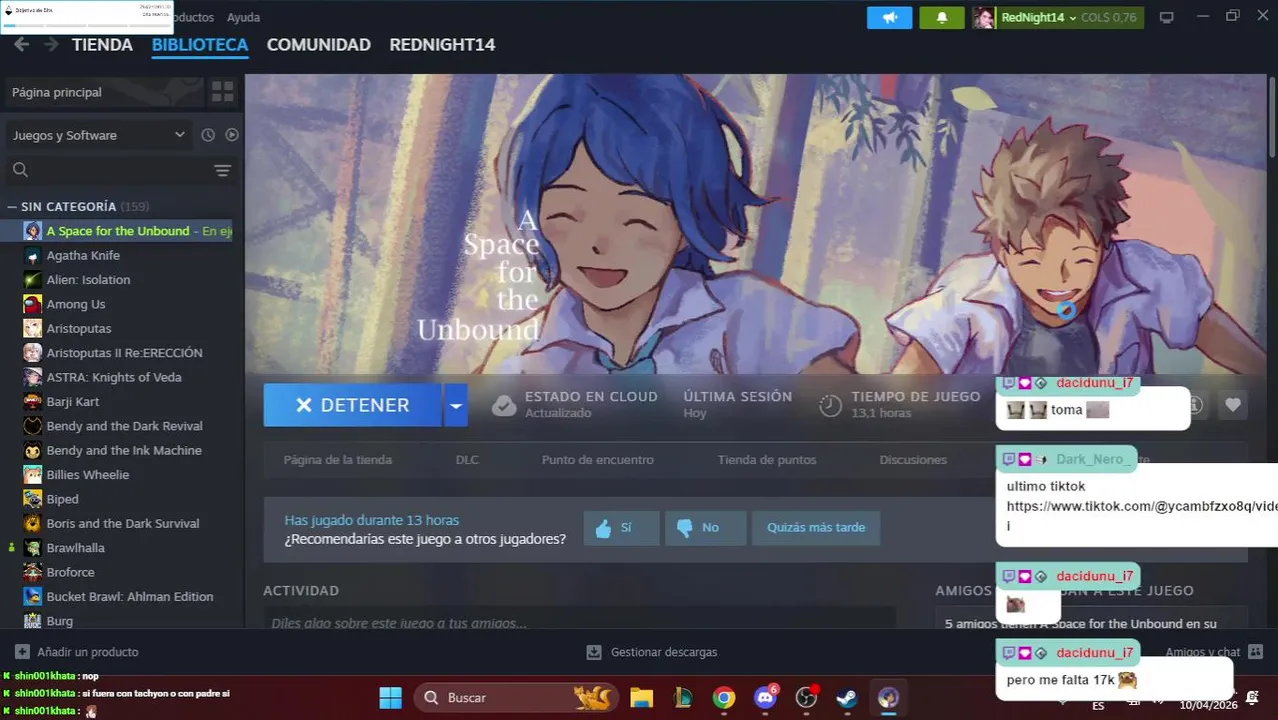
Task: Open RedNight14 account dropdown
Action: tap(1056, 18)
